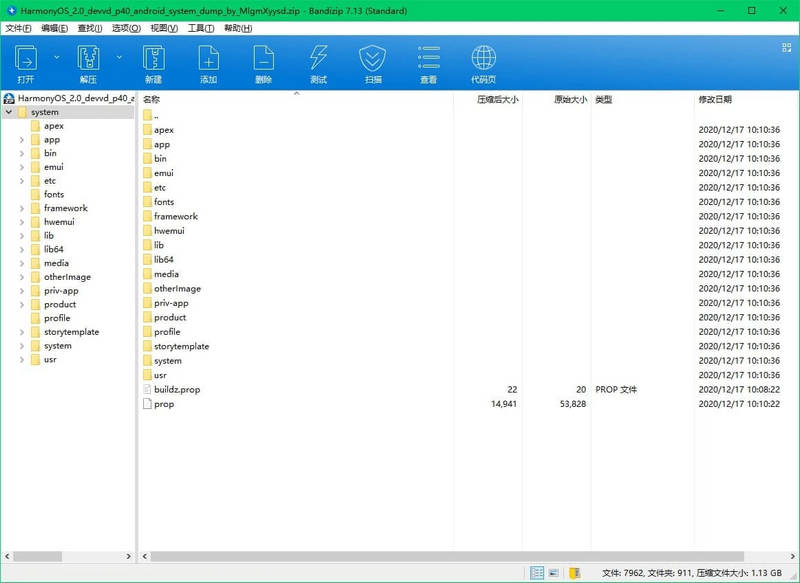Image resolution: width=800 pixels, height=583 pixels.
Task: Click the 添加 (Add files) toolbar icon
Action: coord(208,62)
